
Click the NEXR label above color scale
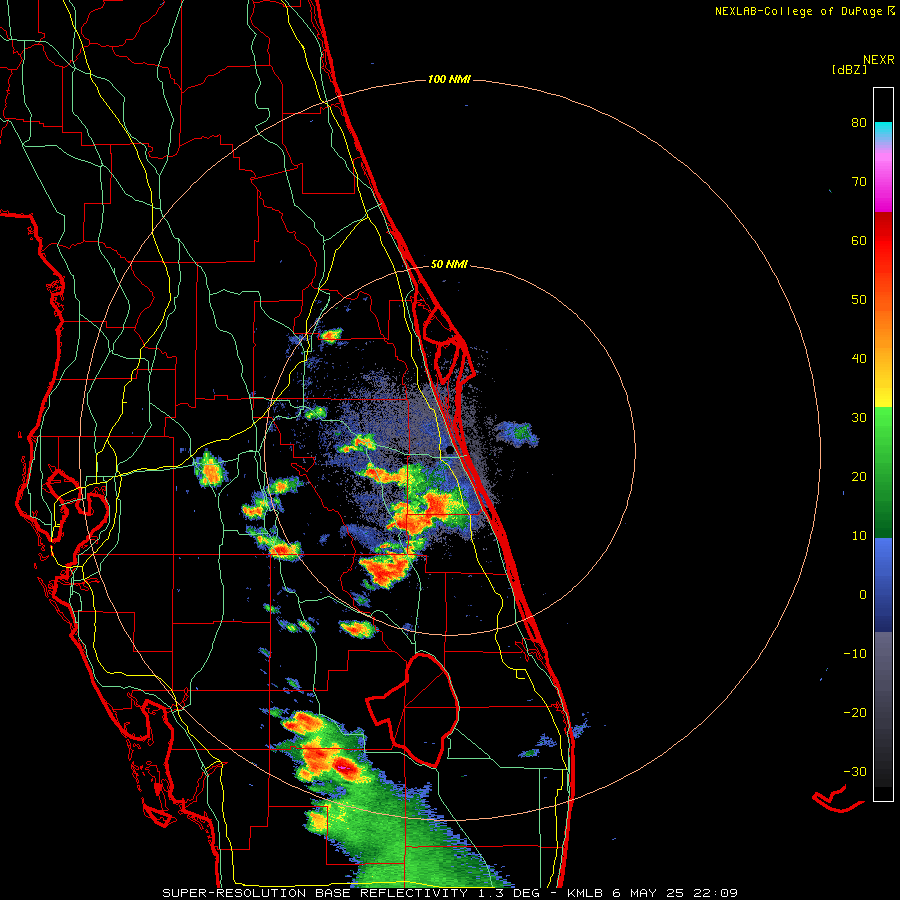coord(879,60)
